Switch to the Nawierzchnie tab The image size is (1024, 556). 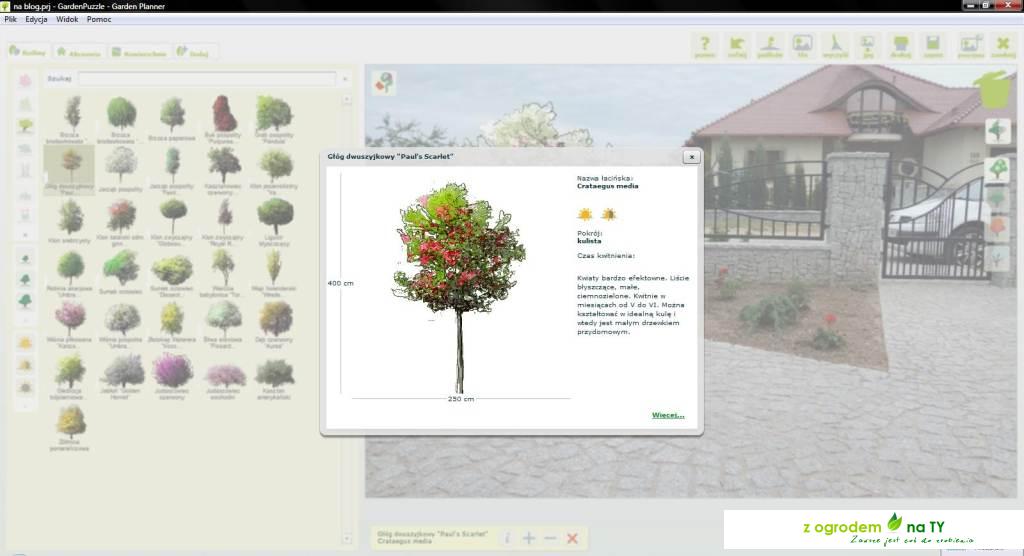tap(138, 52)
